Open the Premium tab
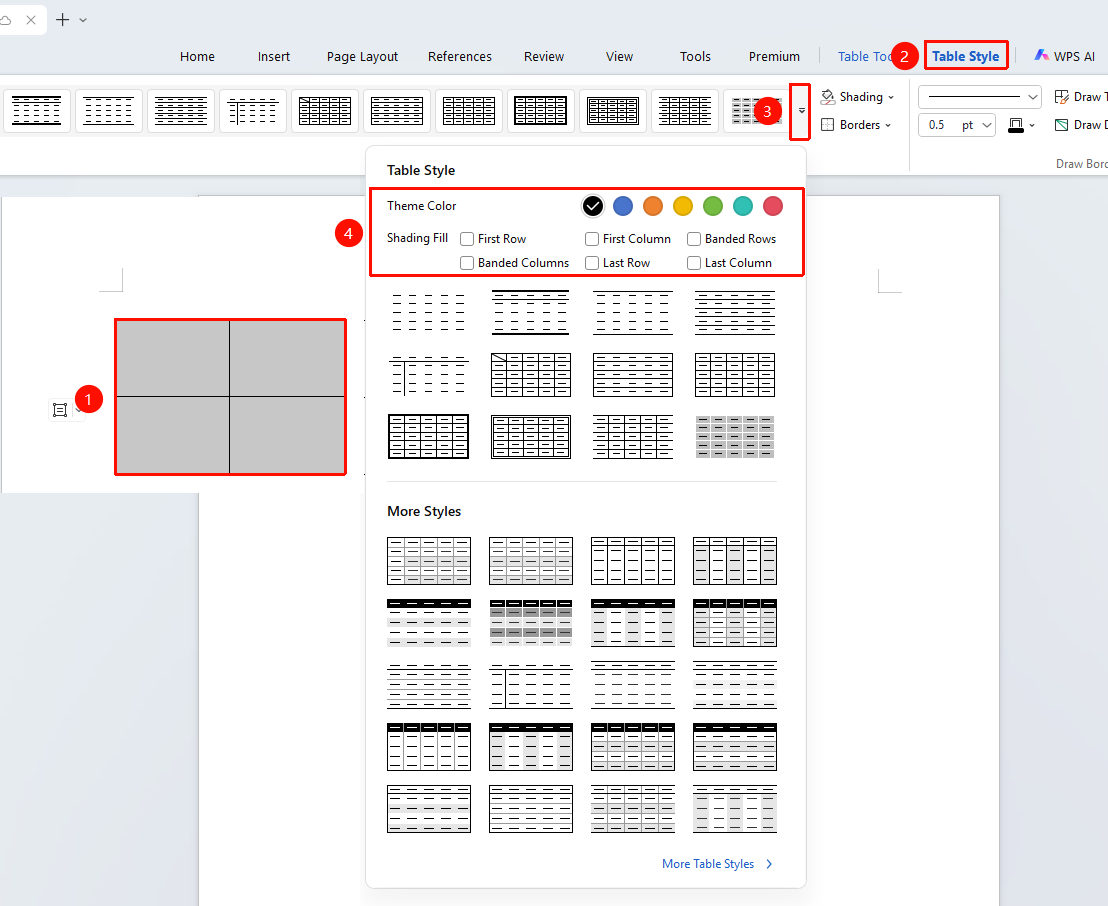1108x906 pixels. click(774, 57)
